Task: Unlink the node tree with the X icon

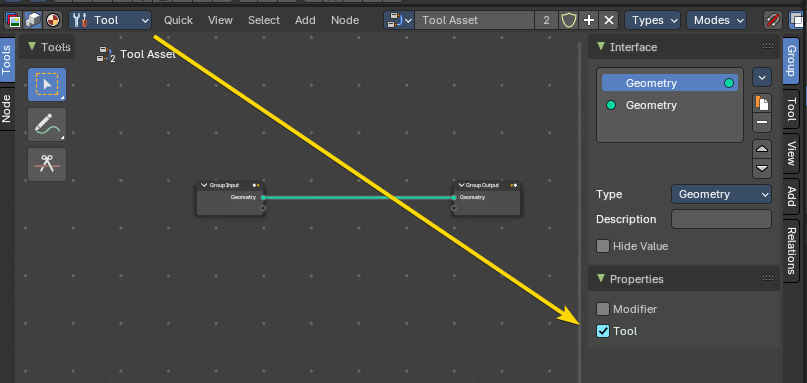Action: click(609, 21)
